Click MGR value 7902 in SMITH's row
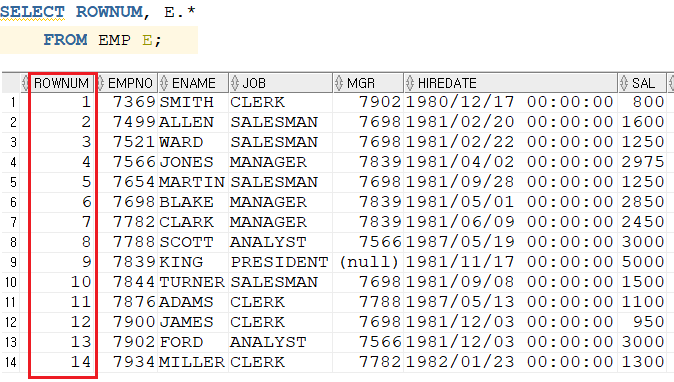674x382 pixels. pos(368,102)
